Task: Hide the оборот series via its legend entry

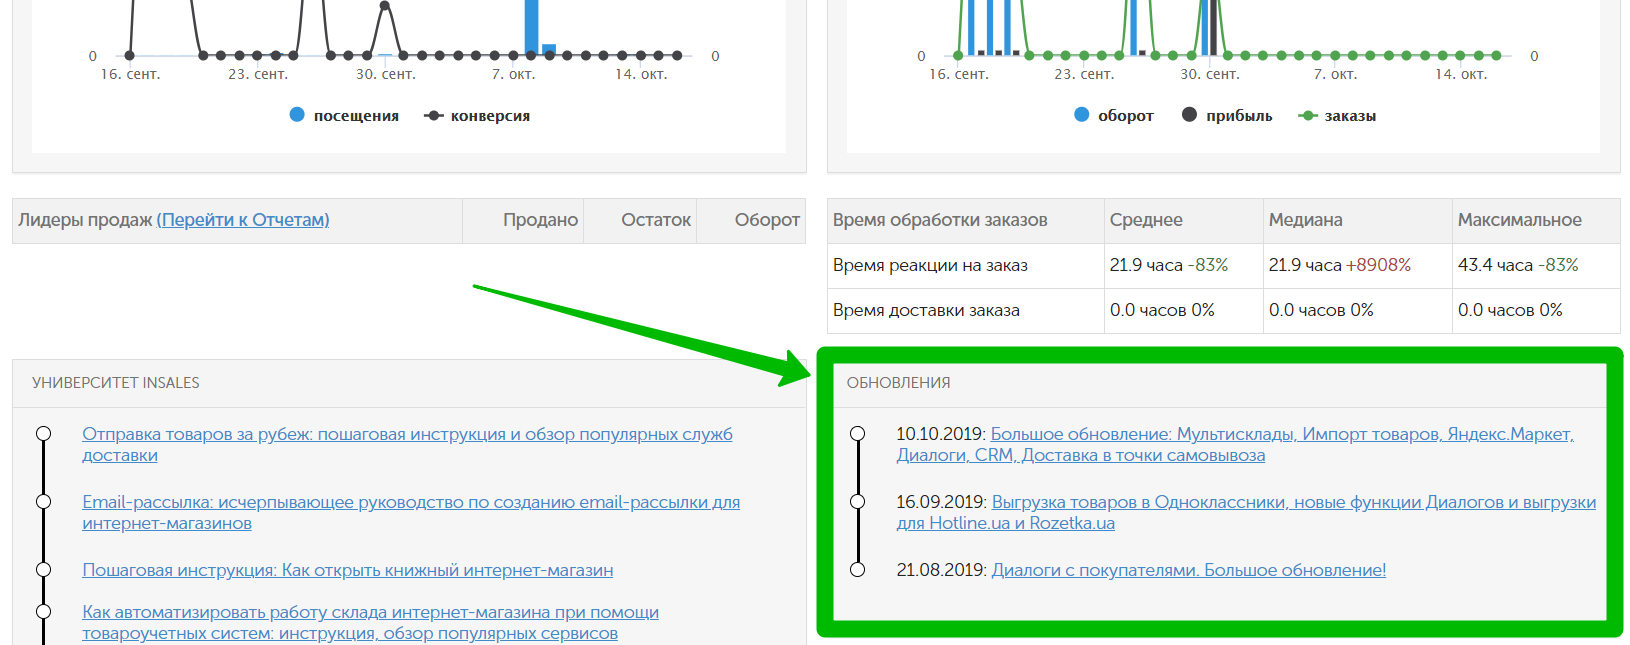Action: (x=1114, y=116)
